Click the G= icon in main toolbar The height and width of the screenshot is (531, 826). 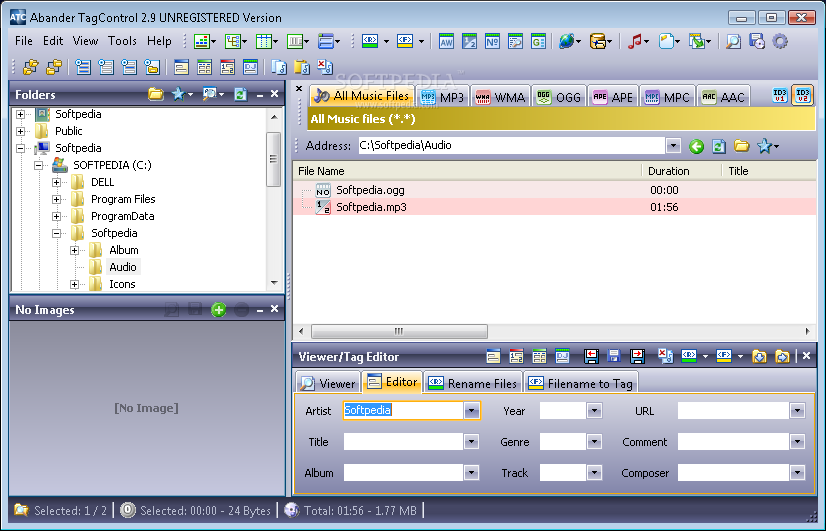[538, 41]
